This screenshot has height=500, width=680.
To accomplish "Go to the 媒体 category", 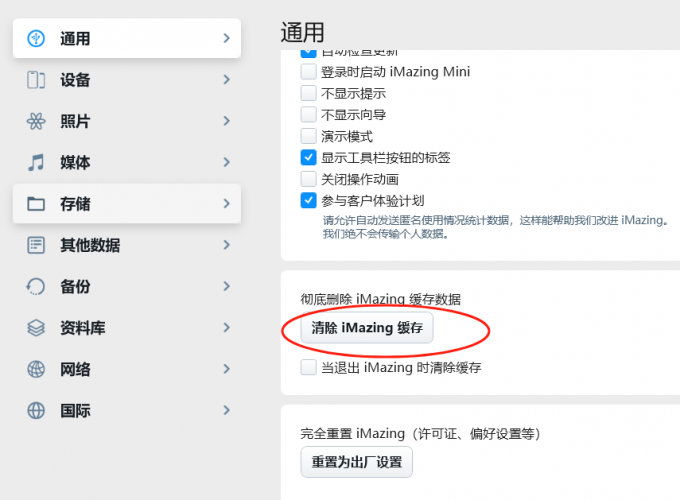I will click(x=127, y=162).
